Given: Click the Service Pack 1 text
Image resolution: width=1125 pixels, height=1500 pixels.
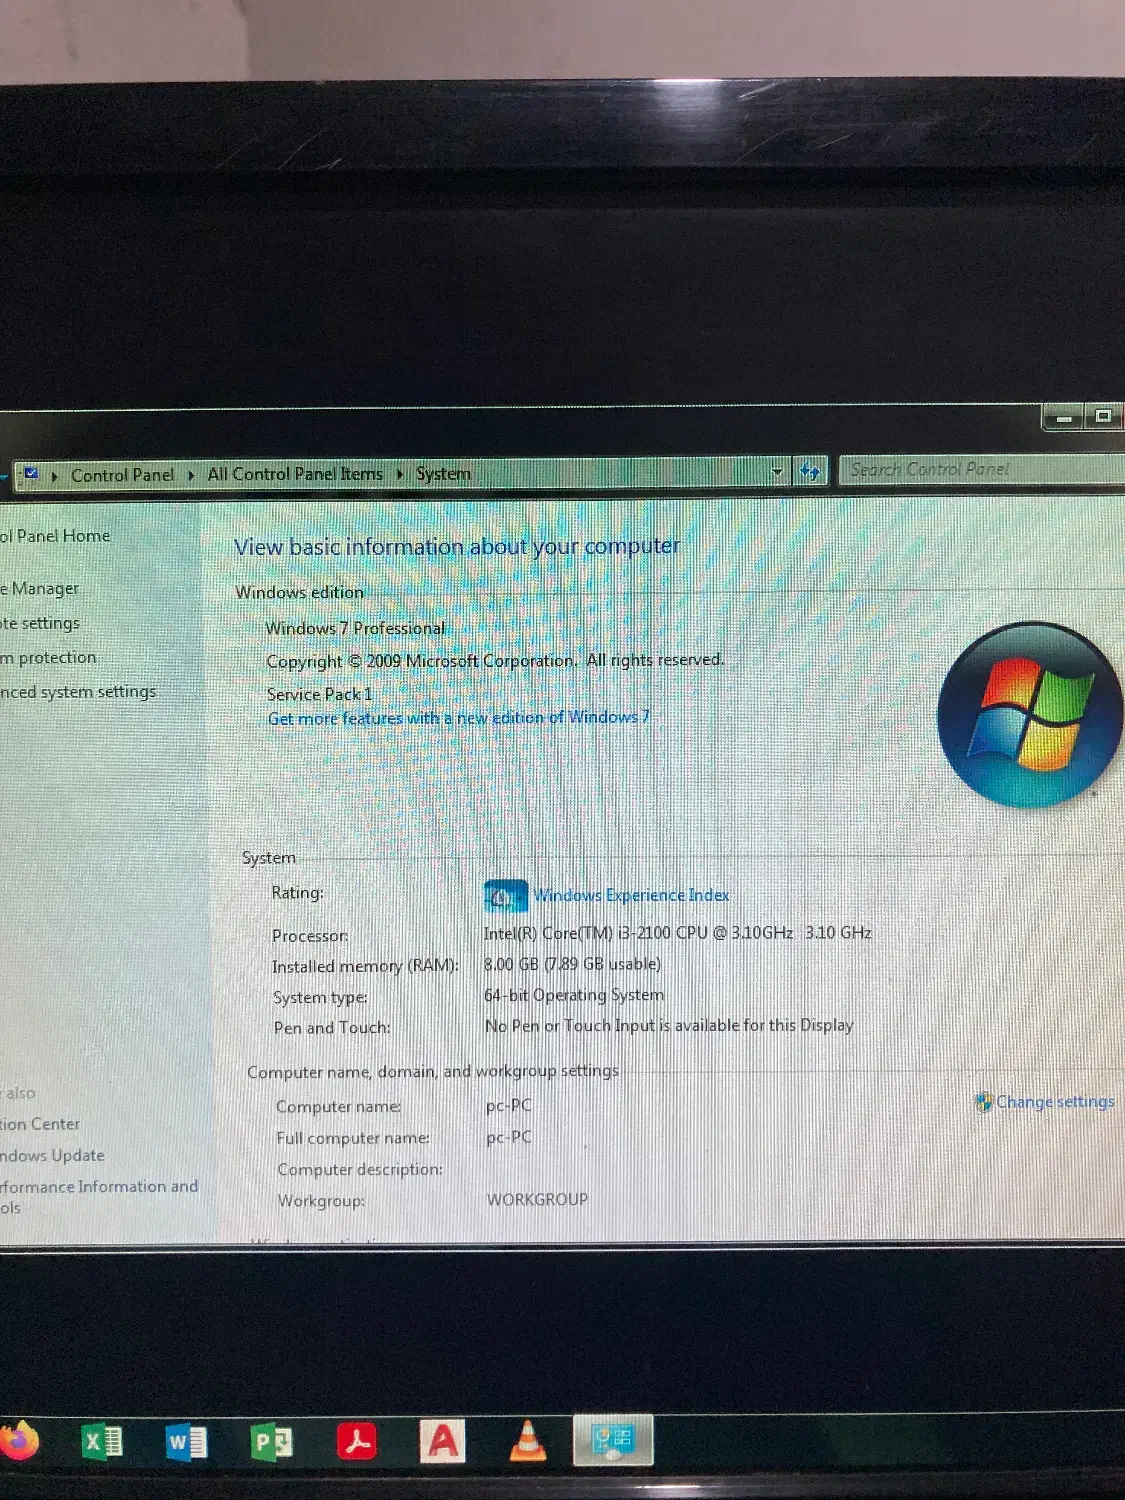Looking at the screenshot, I should (320, 694).
